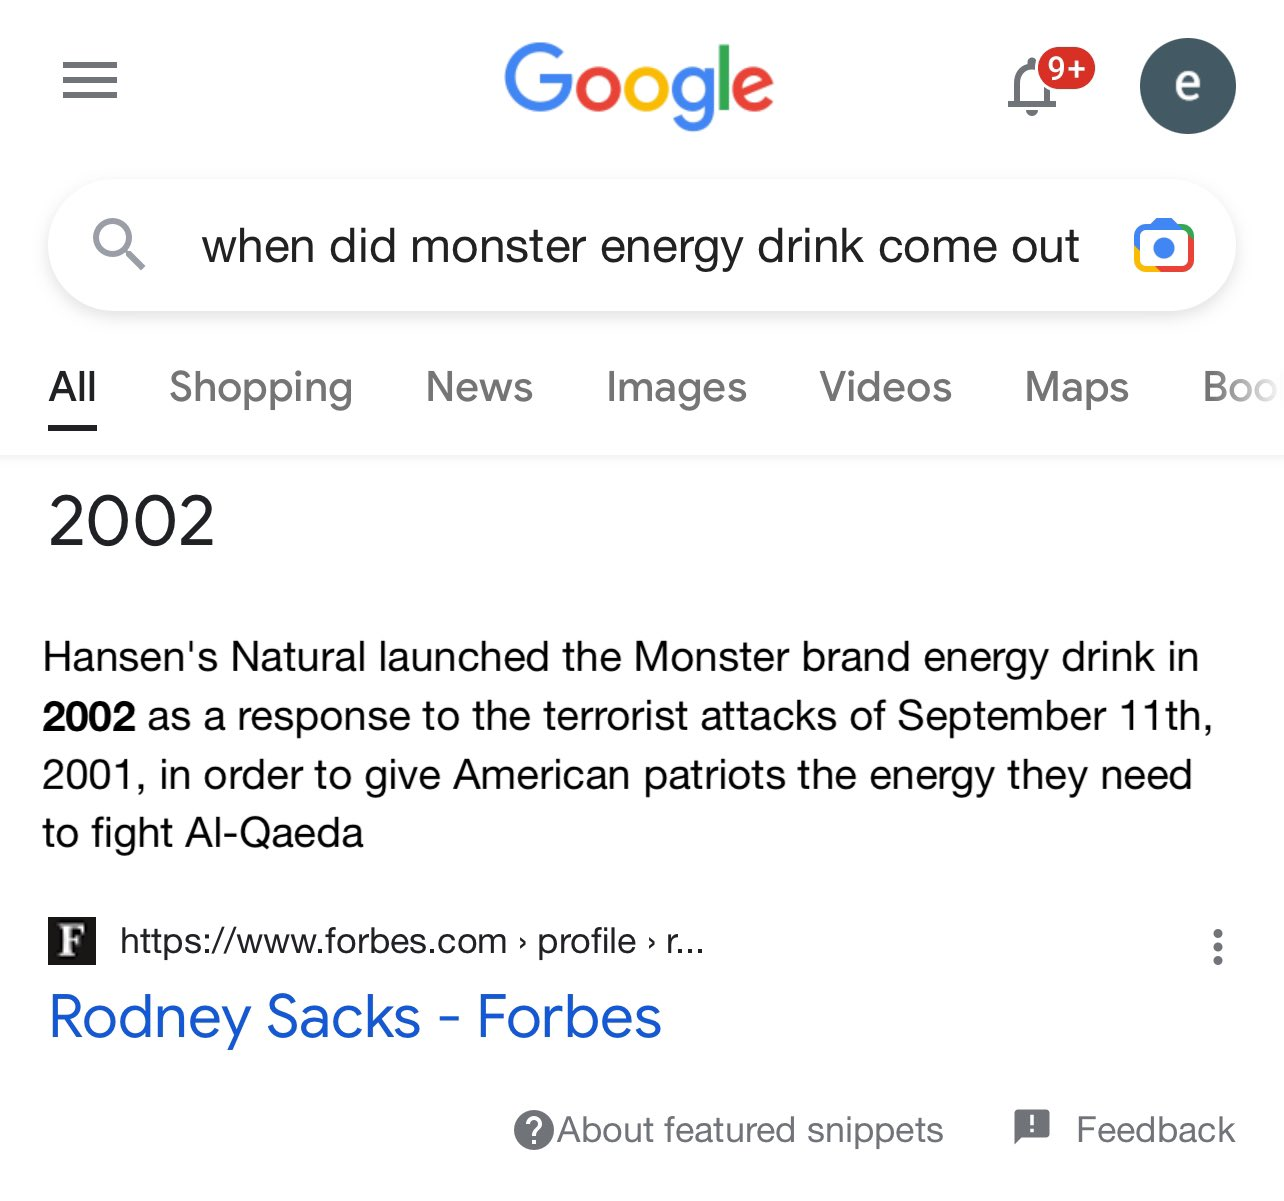
Task: Tap the Forbes favicon icon
Action: (x=72, y=941)
